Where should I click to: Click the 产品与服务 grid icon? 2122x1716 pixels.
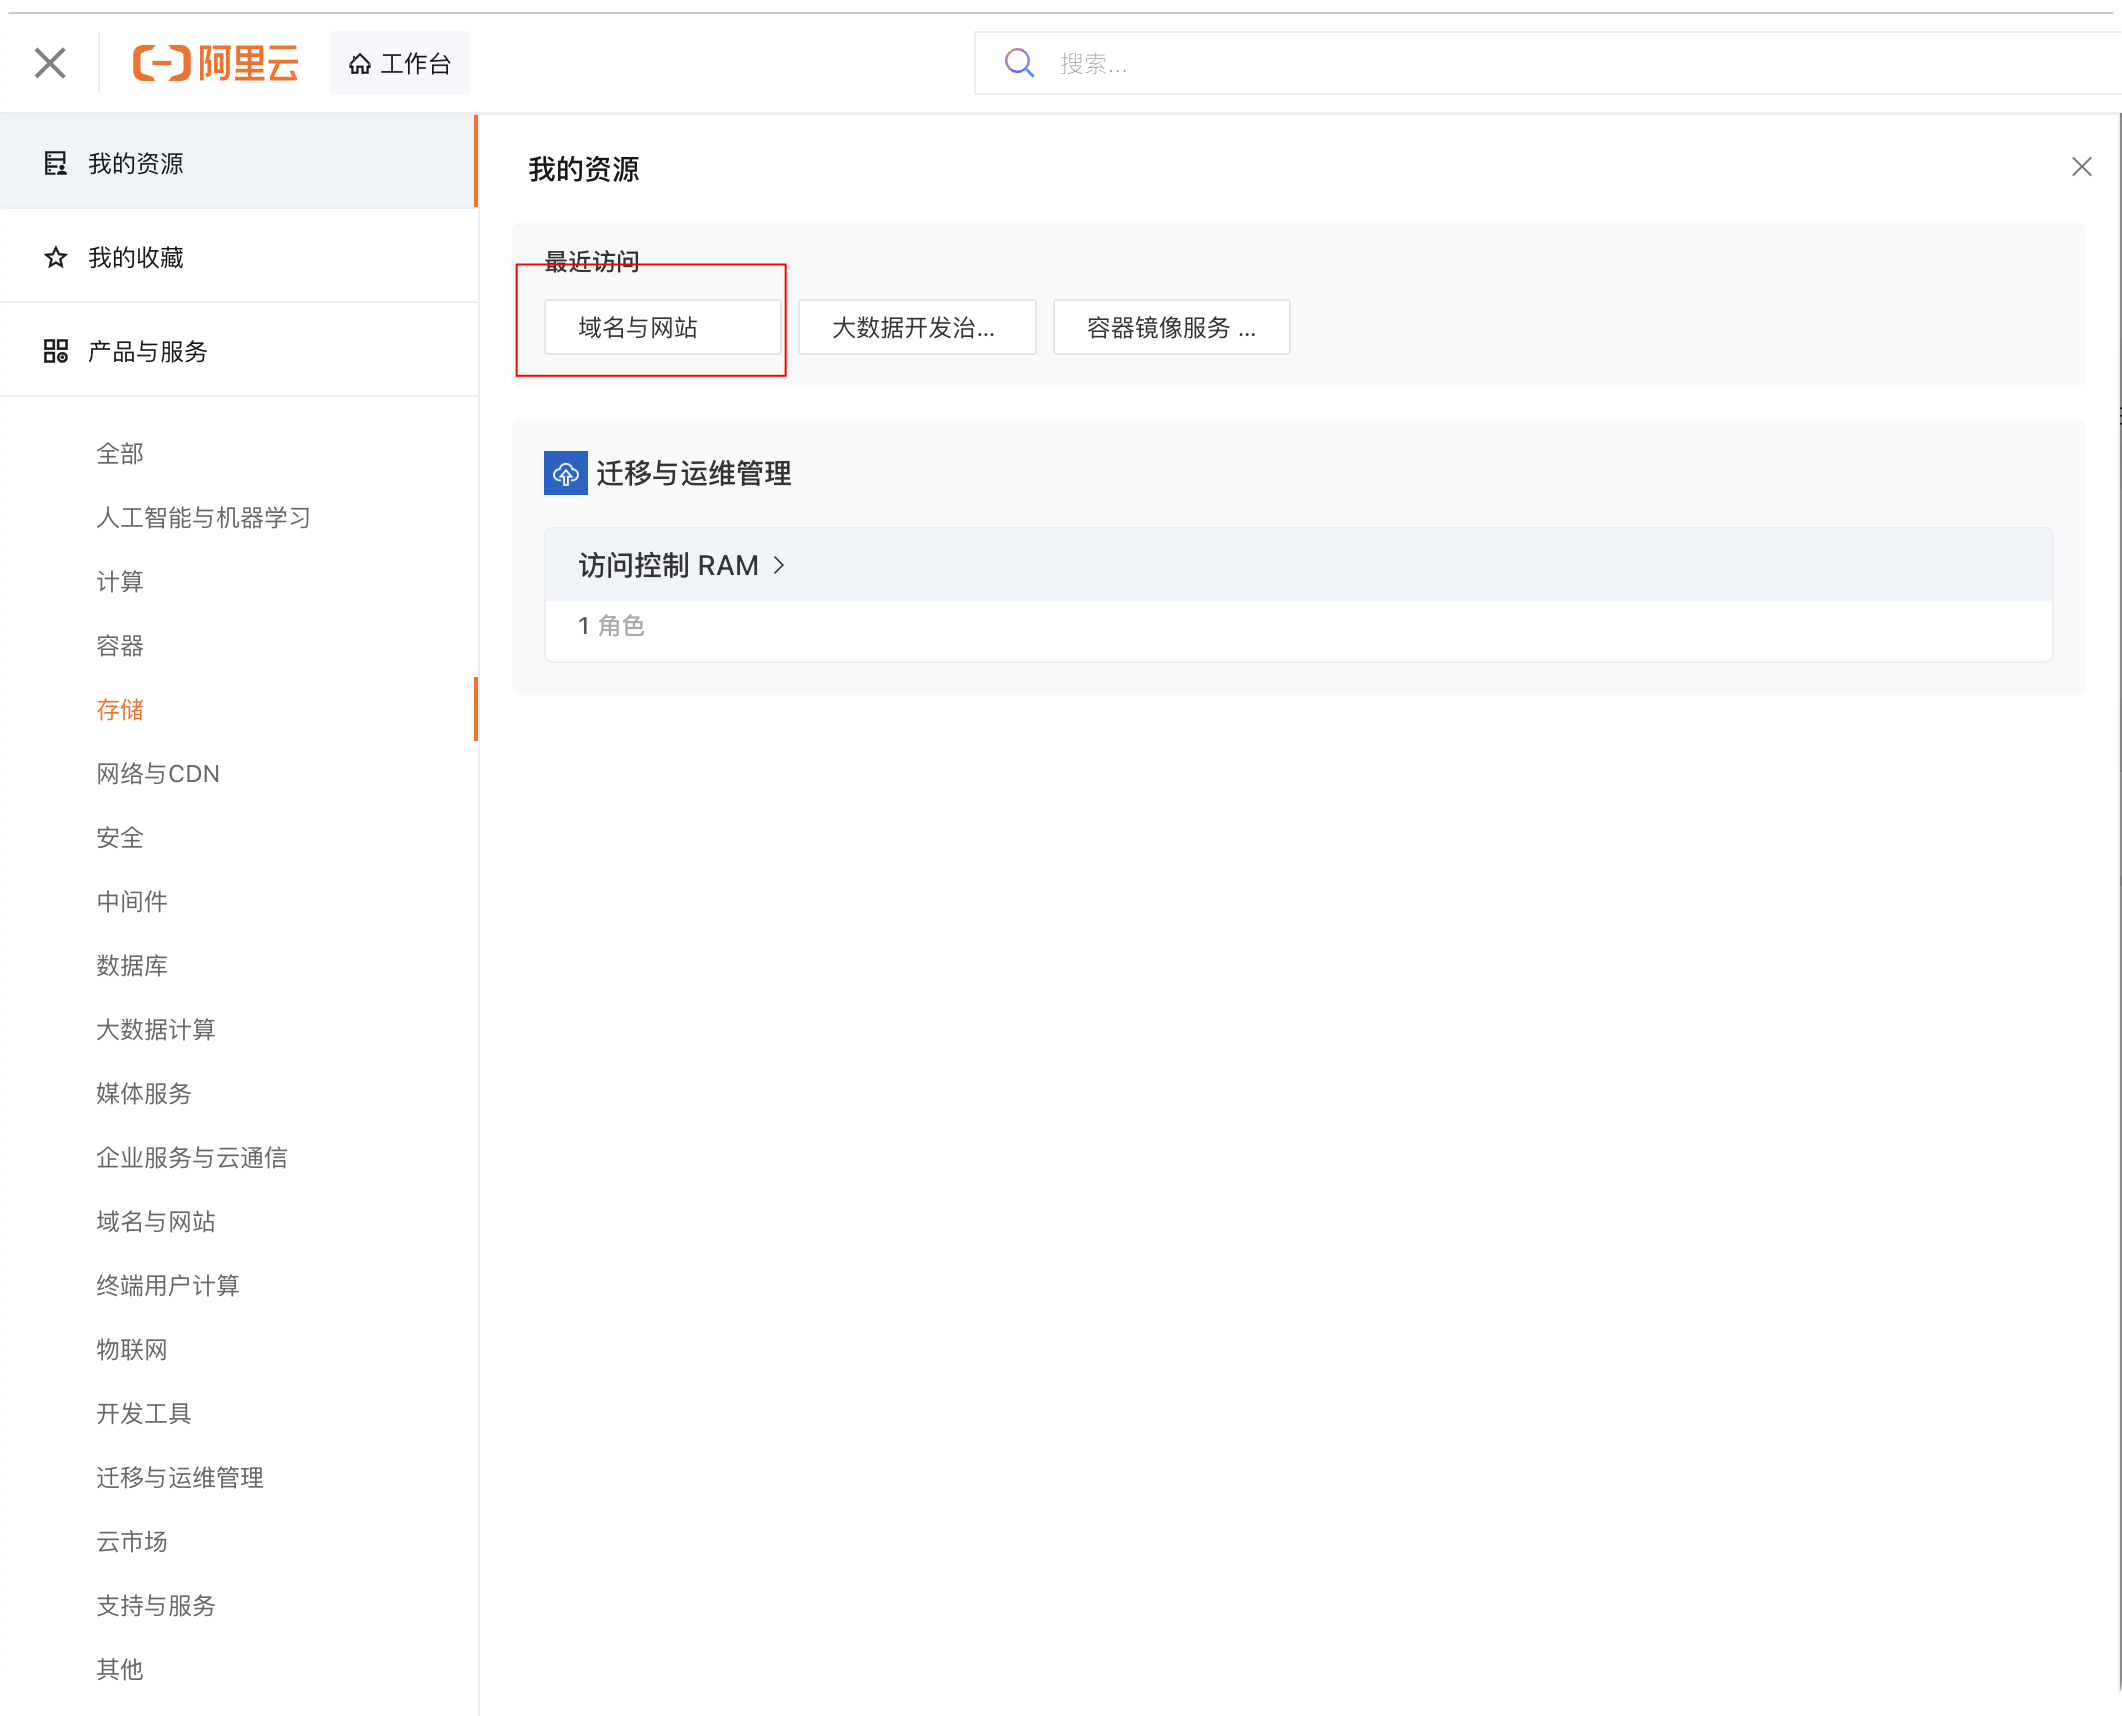point(56,351)
